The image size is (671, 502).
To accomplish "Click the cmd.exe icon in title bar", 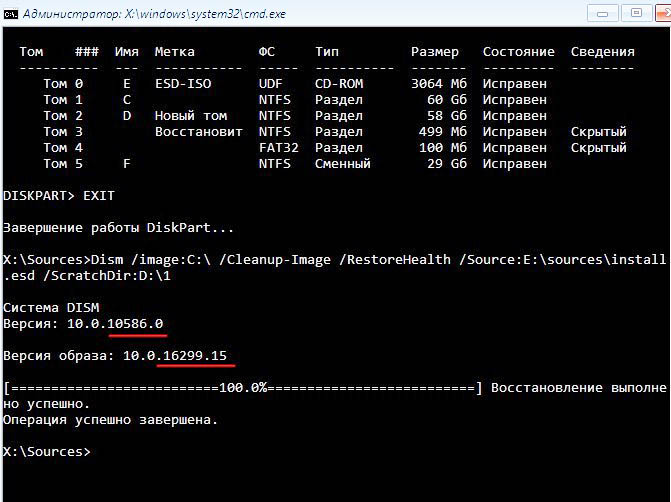I will point(12,13).
